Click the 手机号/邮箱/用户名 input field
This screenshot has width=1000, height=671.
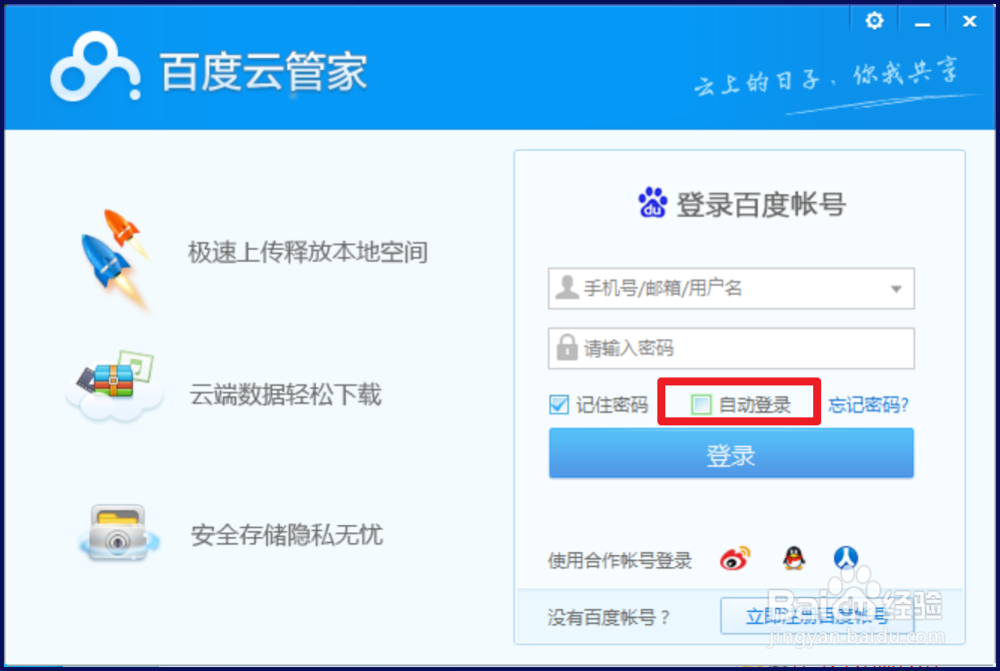[731, 288]
